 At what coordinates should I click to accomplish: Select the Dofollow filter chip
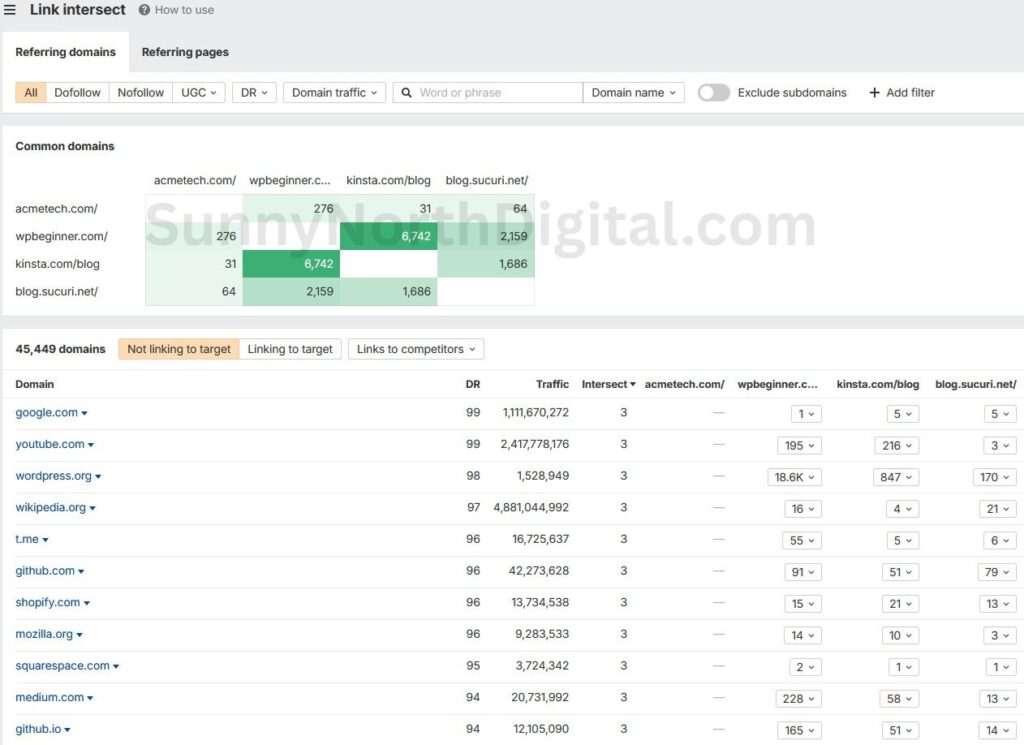(x=77, y=92)
